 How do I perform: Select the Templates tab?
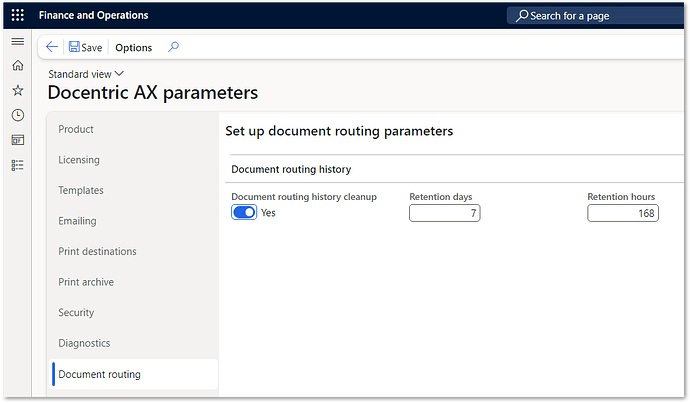(132, 191)
